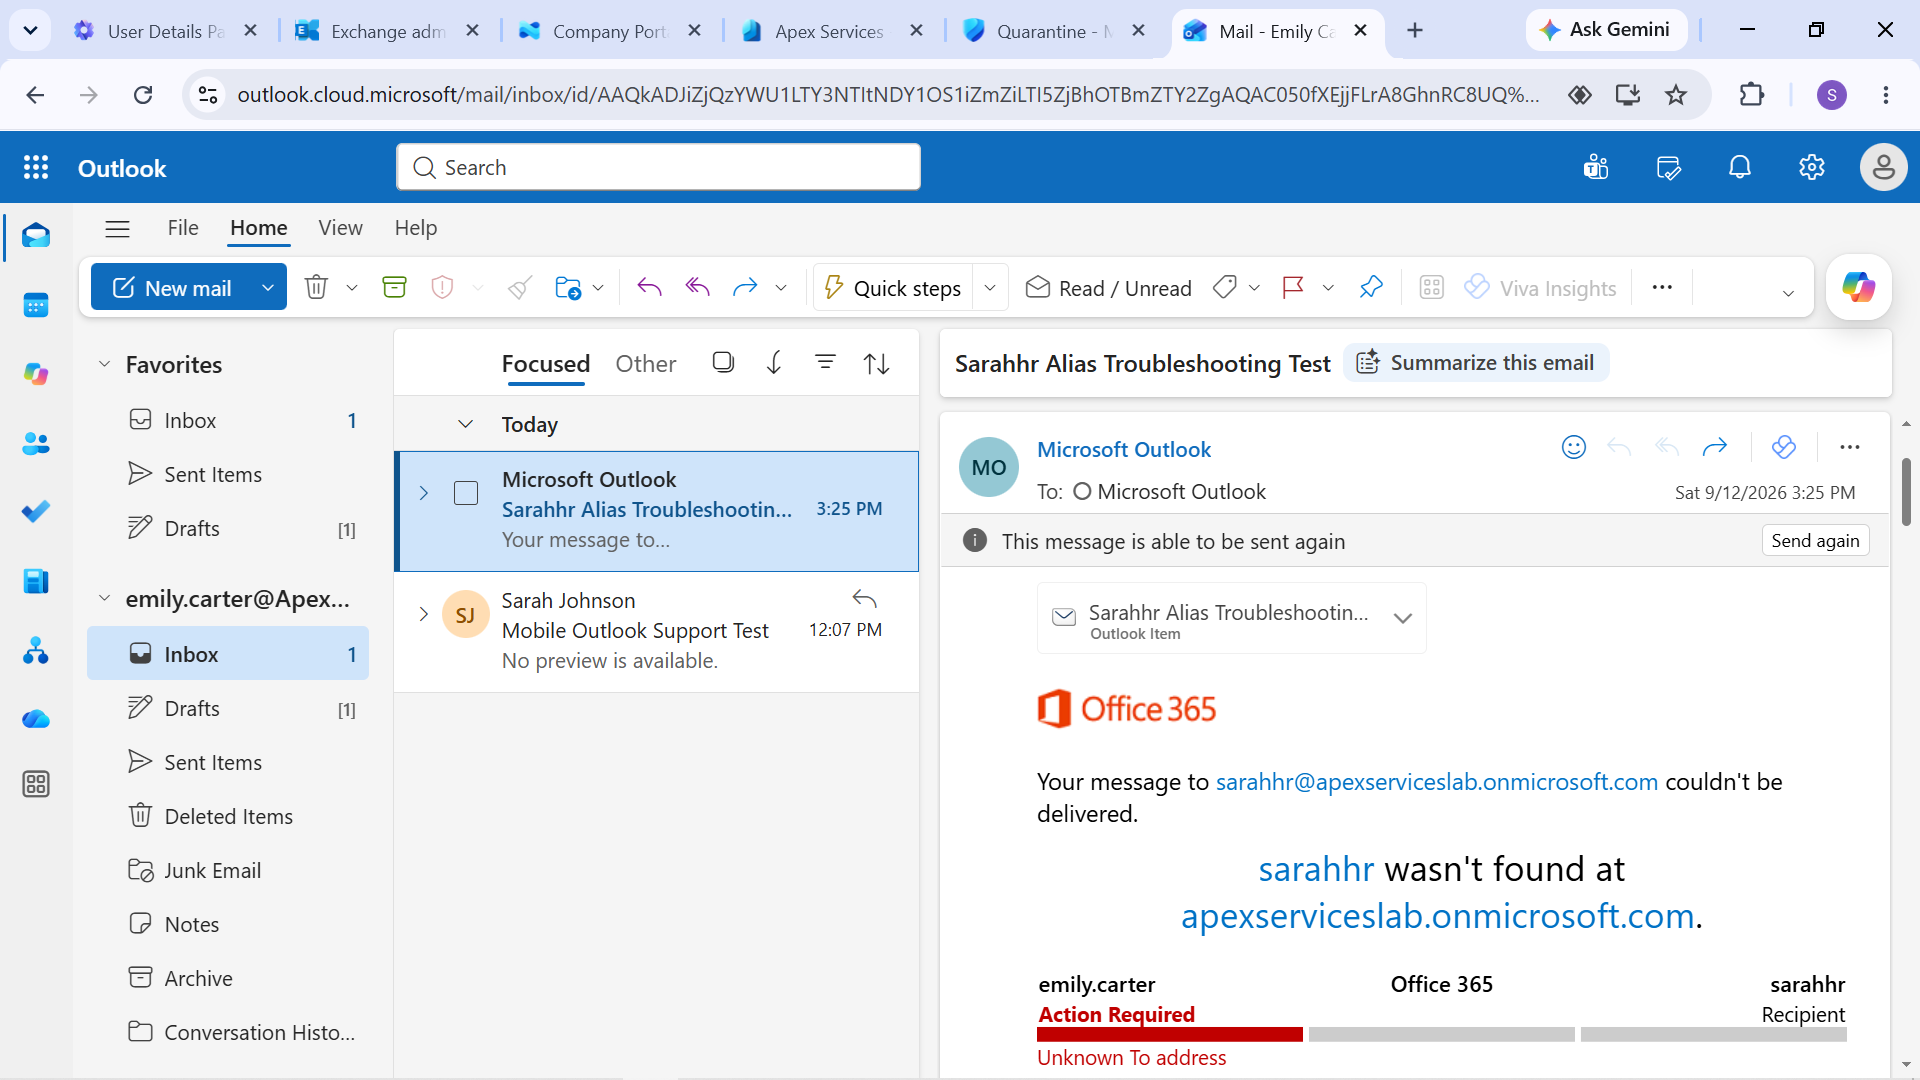The image size is (1920, 1080).
Task: Check the Microsoft Outlook message checkbox
Action: coord(466,493)
